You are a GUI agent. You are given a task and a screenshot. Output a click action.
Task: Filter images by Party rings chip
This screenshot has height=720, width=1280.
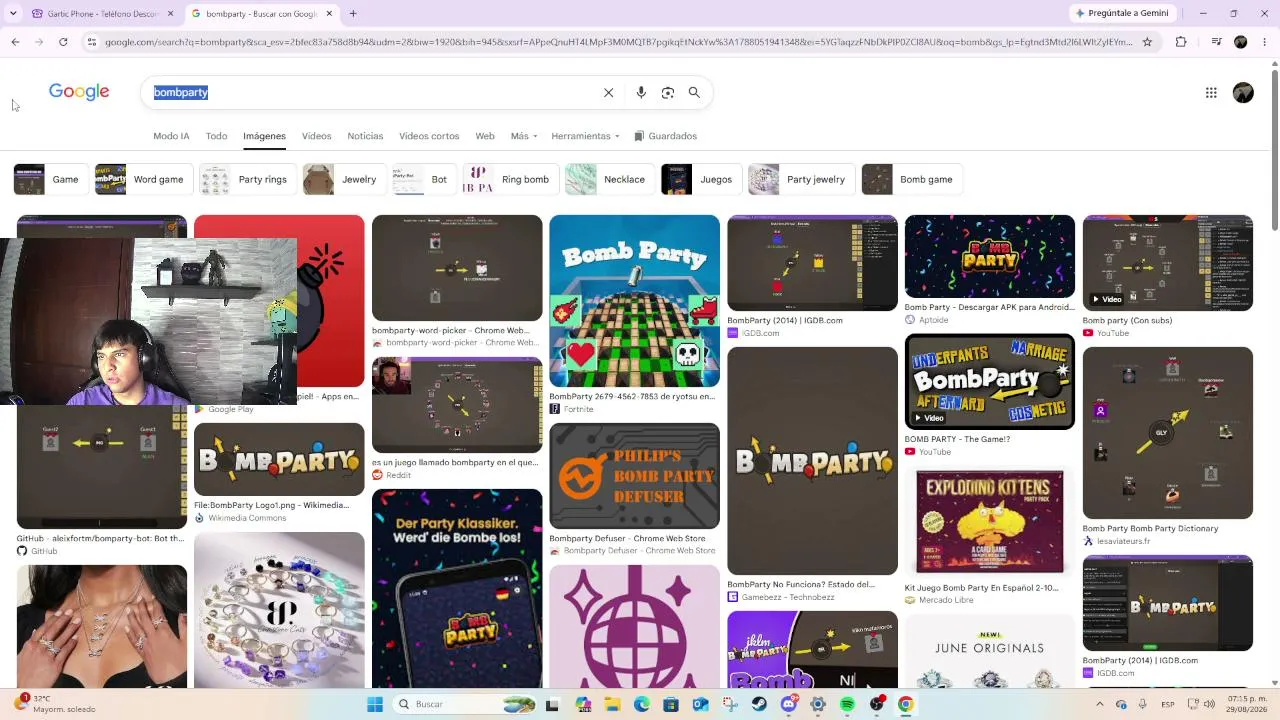click(x=248, y=180)
